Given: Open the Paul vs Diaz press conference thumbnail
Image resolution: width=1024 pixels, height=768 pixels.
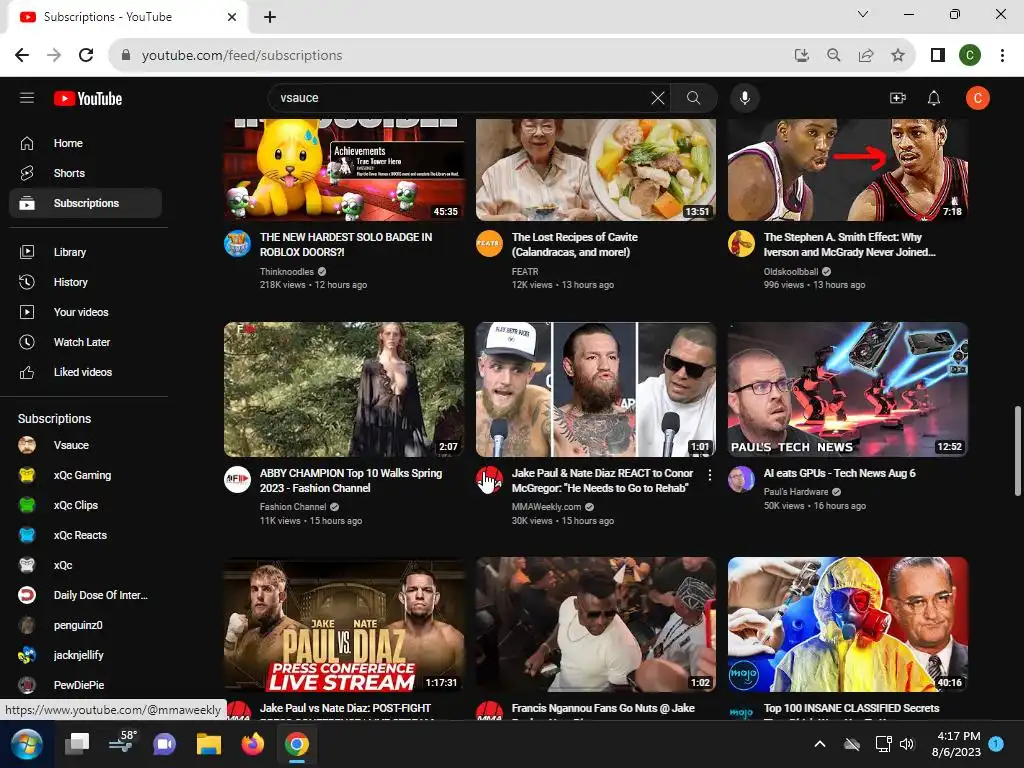Looking at the screenshot, I should point(344,624).
